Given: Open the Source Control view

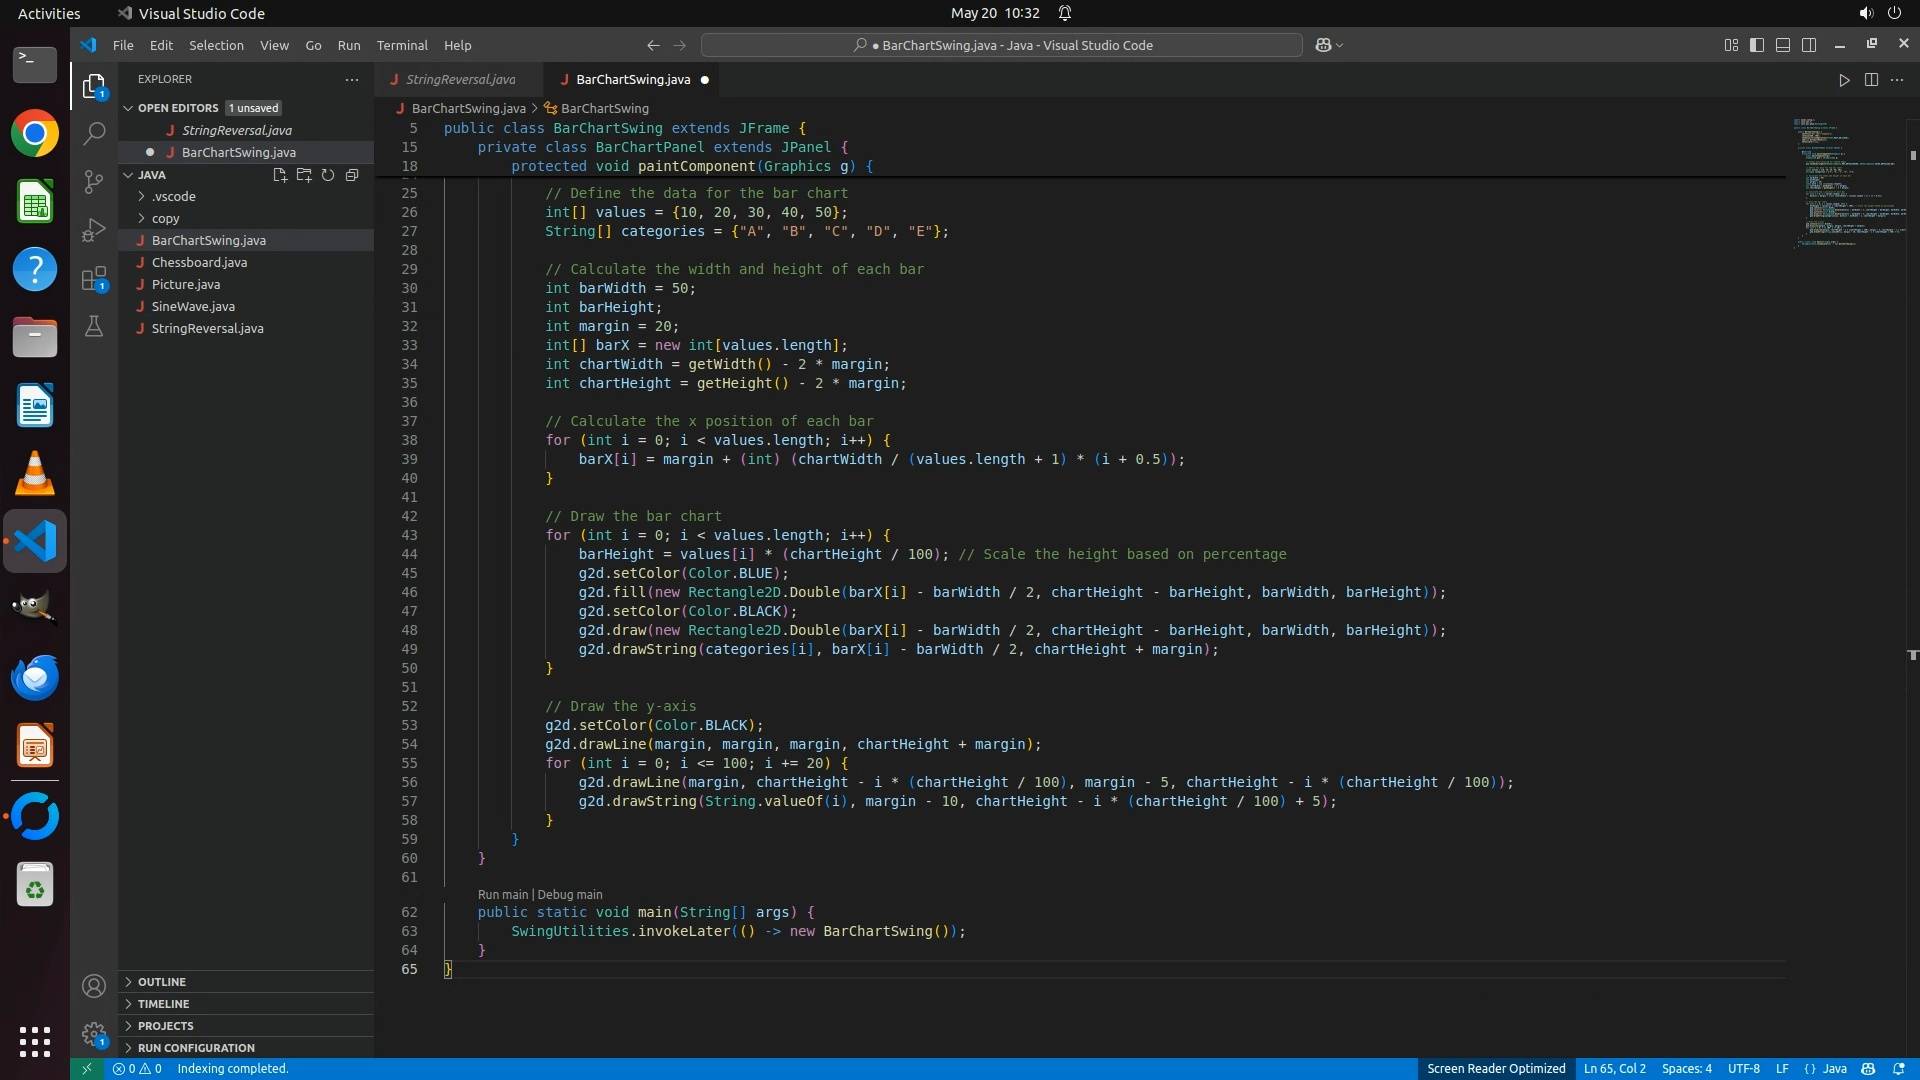Looking at the screenshot, I should tap(94, 181).
